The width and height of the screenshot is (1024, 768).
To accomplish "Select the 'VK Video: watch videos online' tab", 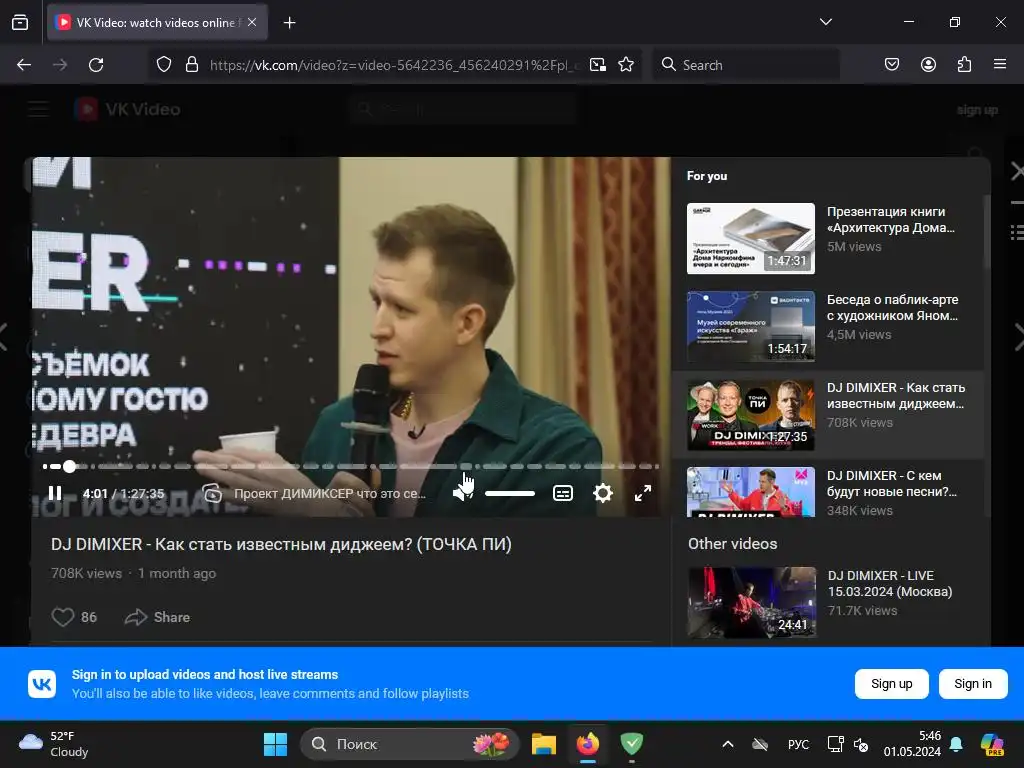I will (x=157, y=22).
